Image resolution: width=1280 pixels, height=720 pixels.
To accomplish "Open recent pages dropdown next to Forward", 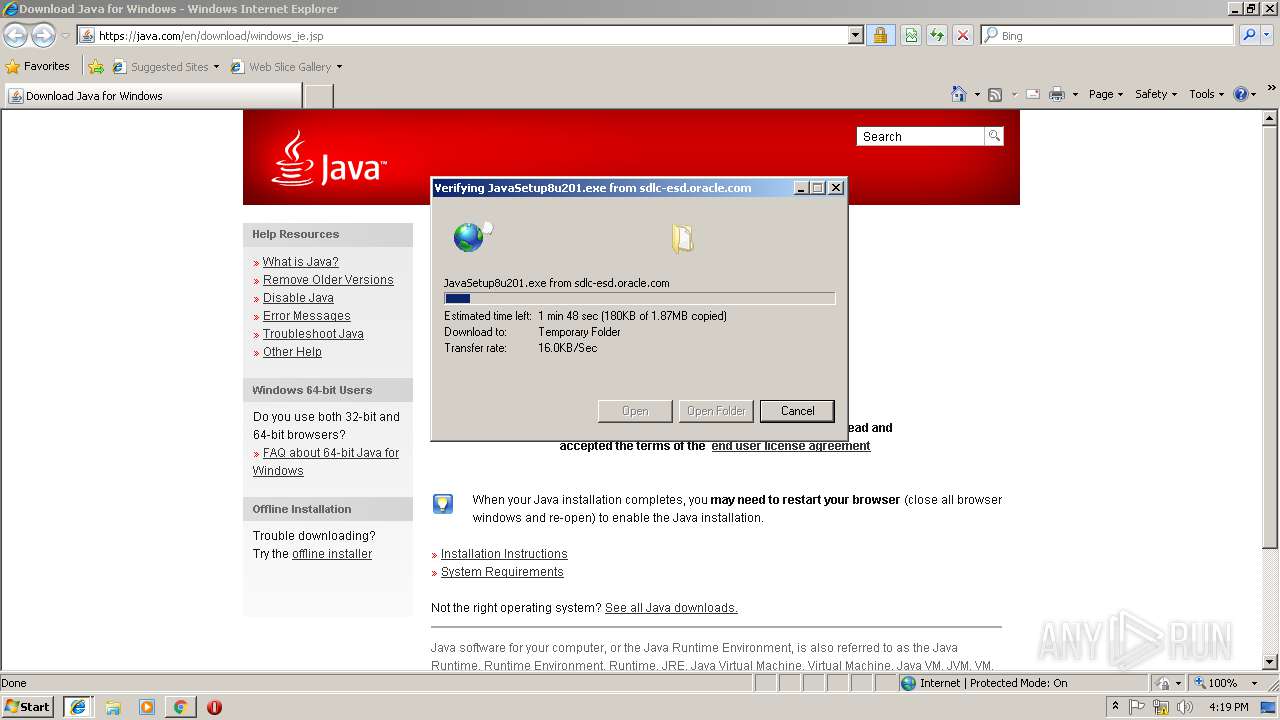I will pos(65,35).
